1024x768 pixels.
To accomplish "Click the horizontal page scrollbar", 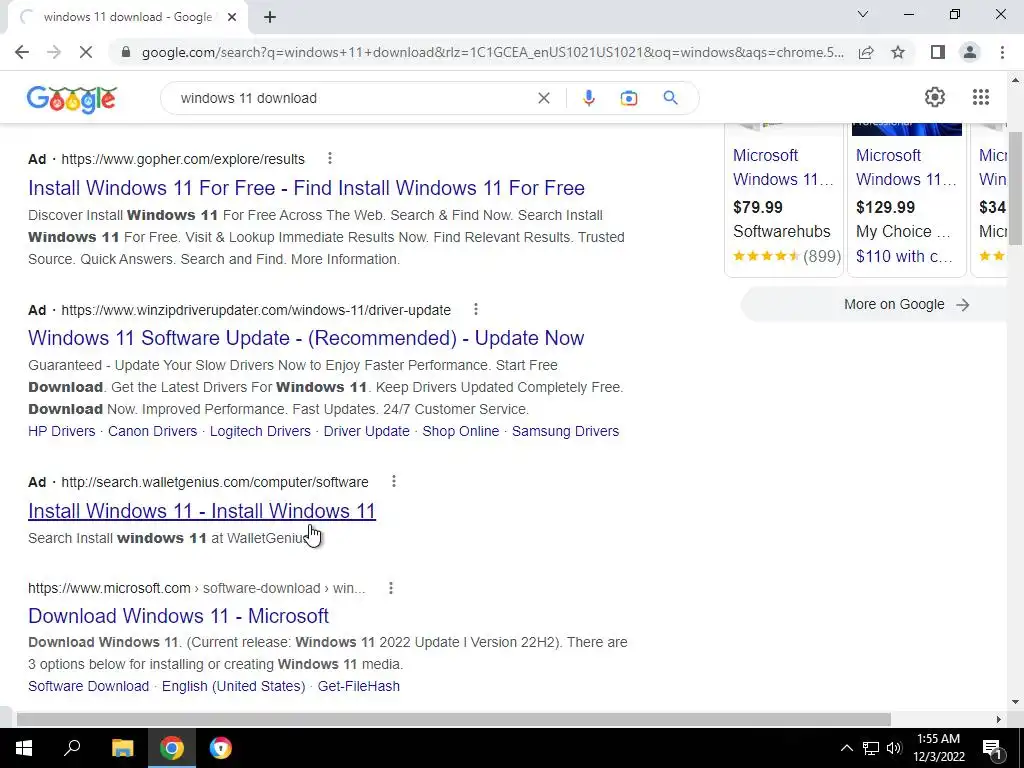I will 453,719.
